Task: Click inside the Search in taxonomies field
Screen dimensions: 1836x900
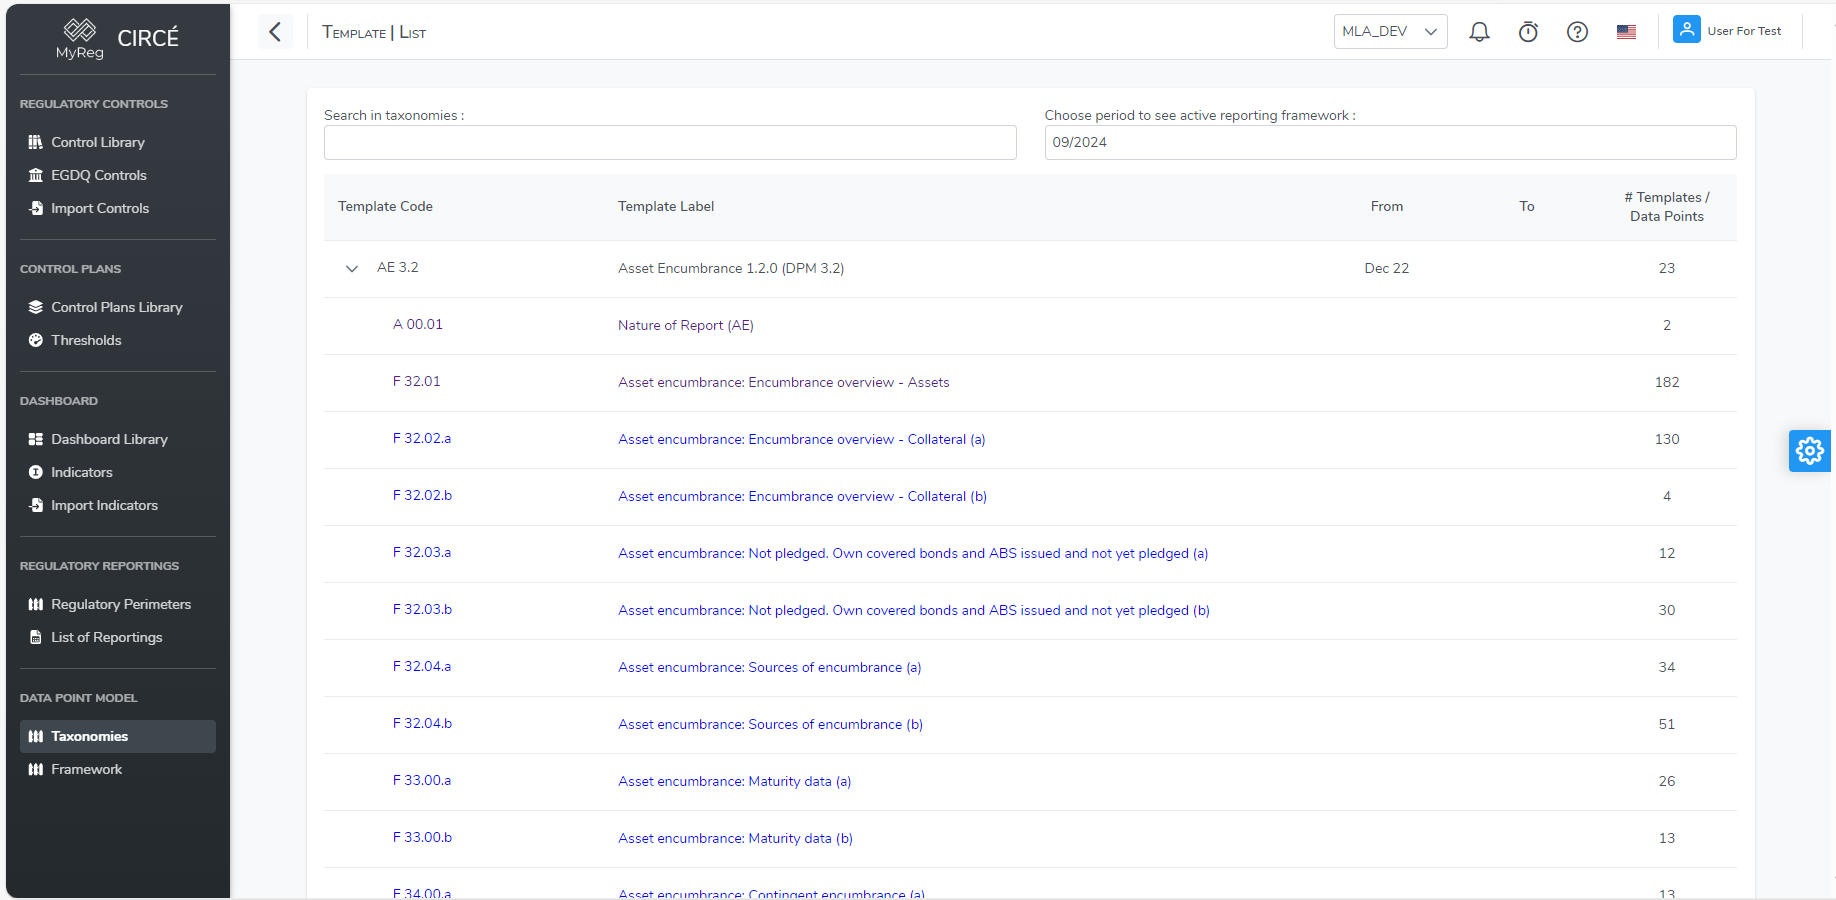Action: tap(670, 142)
